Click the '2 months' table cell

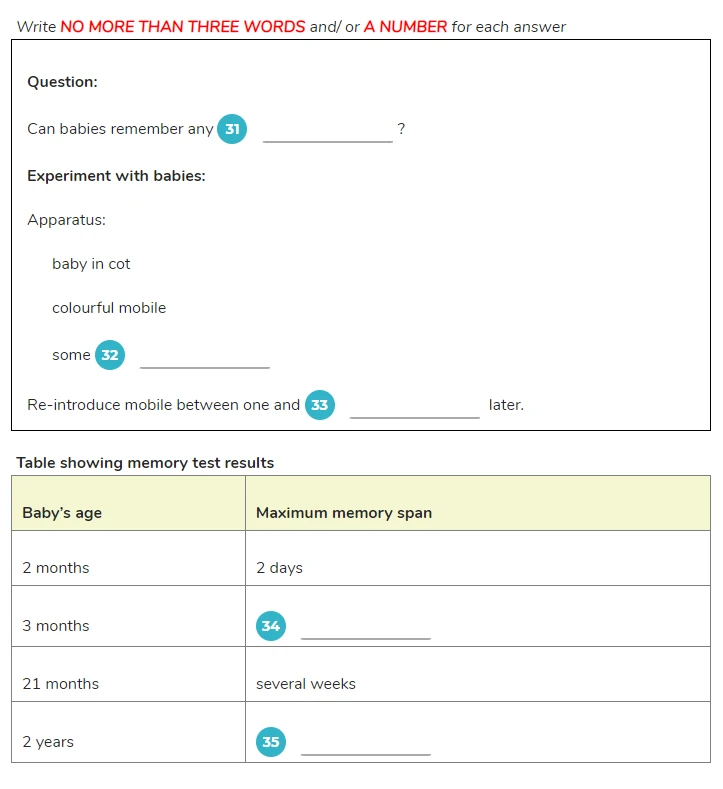[x=128, y=558]
